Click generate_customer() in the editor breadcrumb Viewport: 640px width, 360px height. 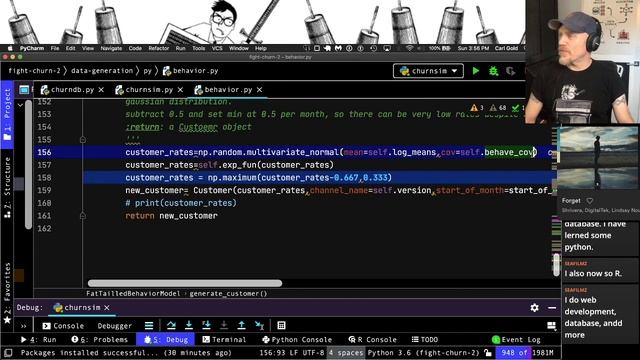tap(228, 293)
